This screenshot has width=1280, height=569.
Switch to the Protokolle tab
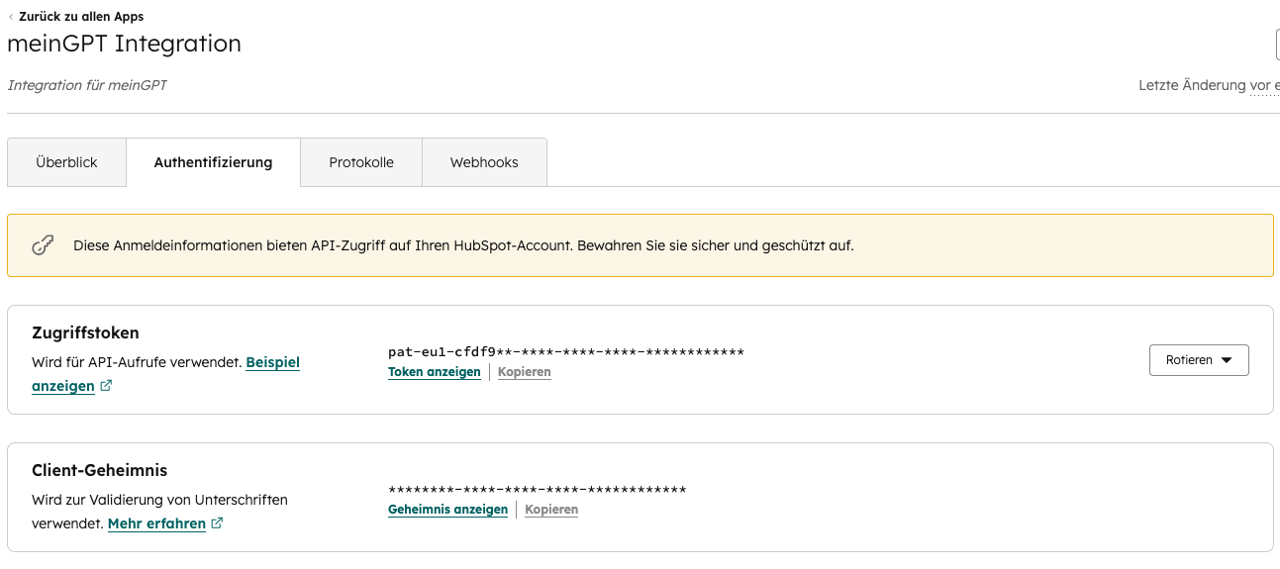tap(361, 162)
